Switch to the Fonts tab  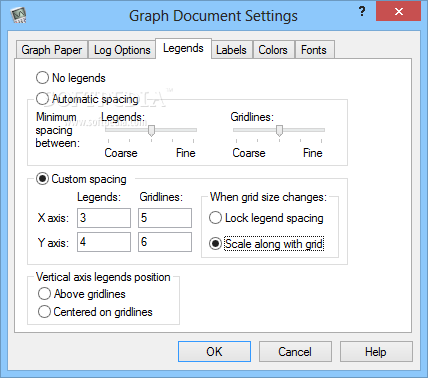(x=314, y=50)
